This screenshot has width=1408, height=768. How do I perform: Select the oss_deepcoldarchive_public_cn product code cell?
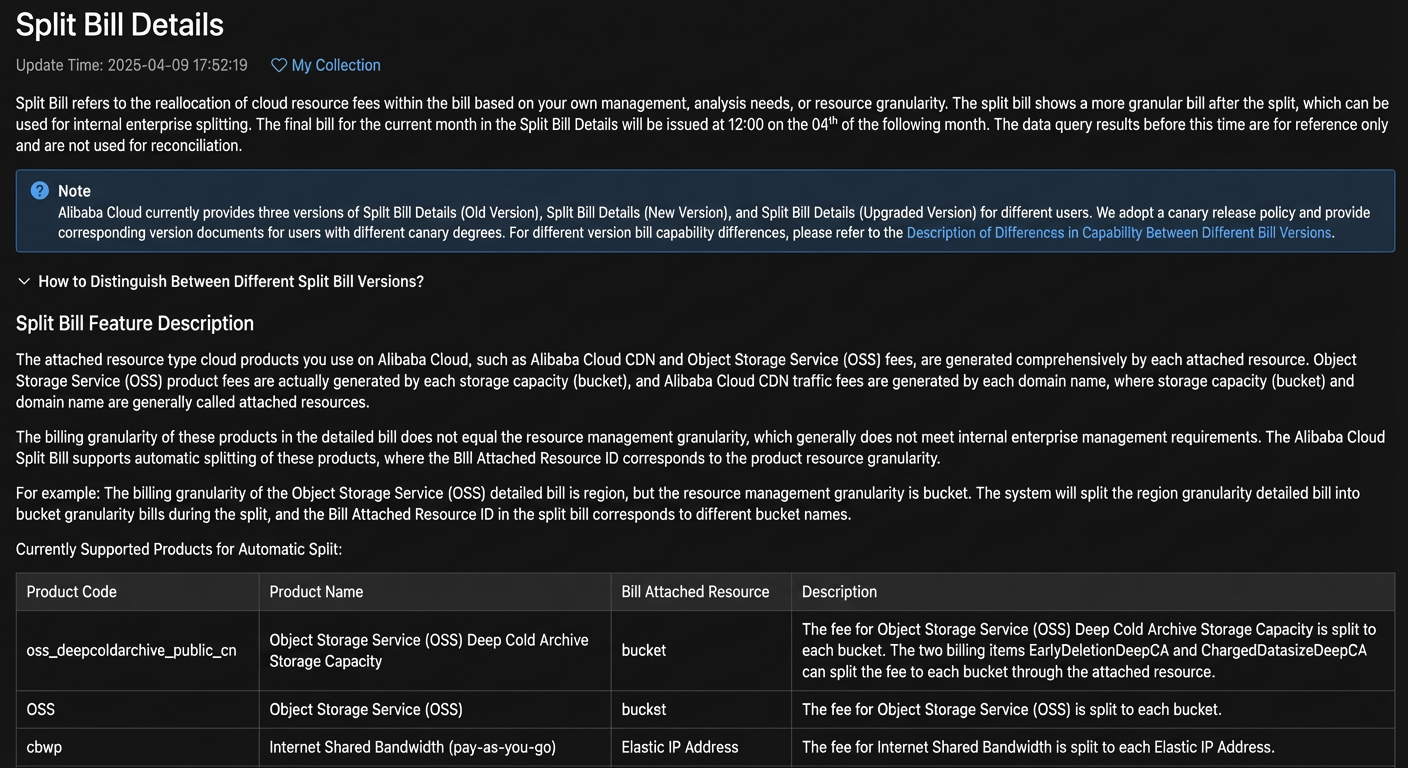tap(138, 651)
